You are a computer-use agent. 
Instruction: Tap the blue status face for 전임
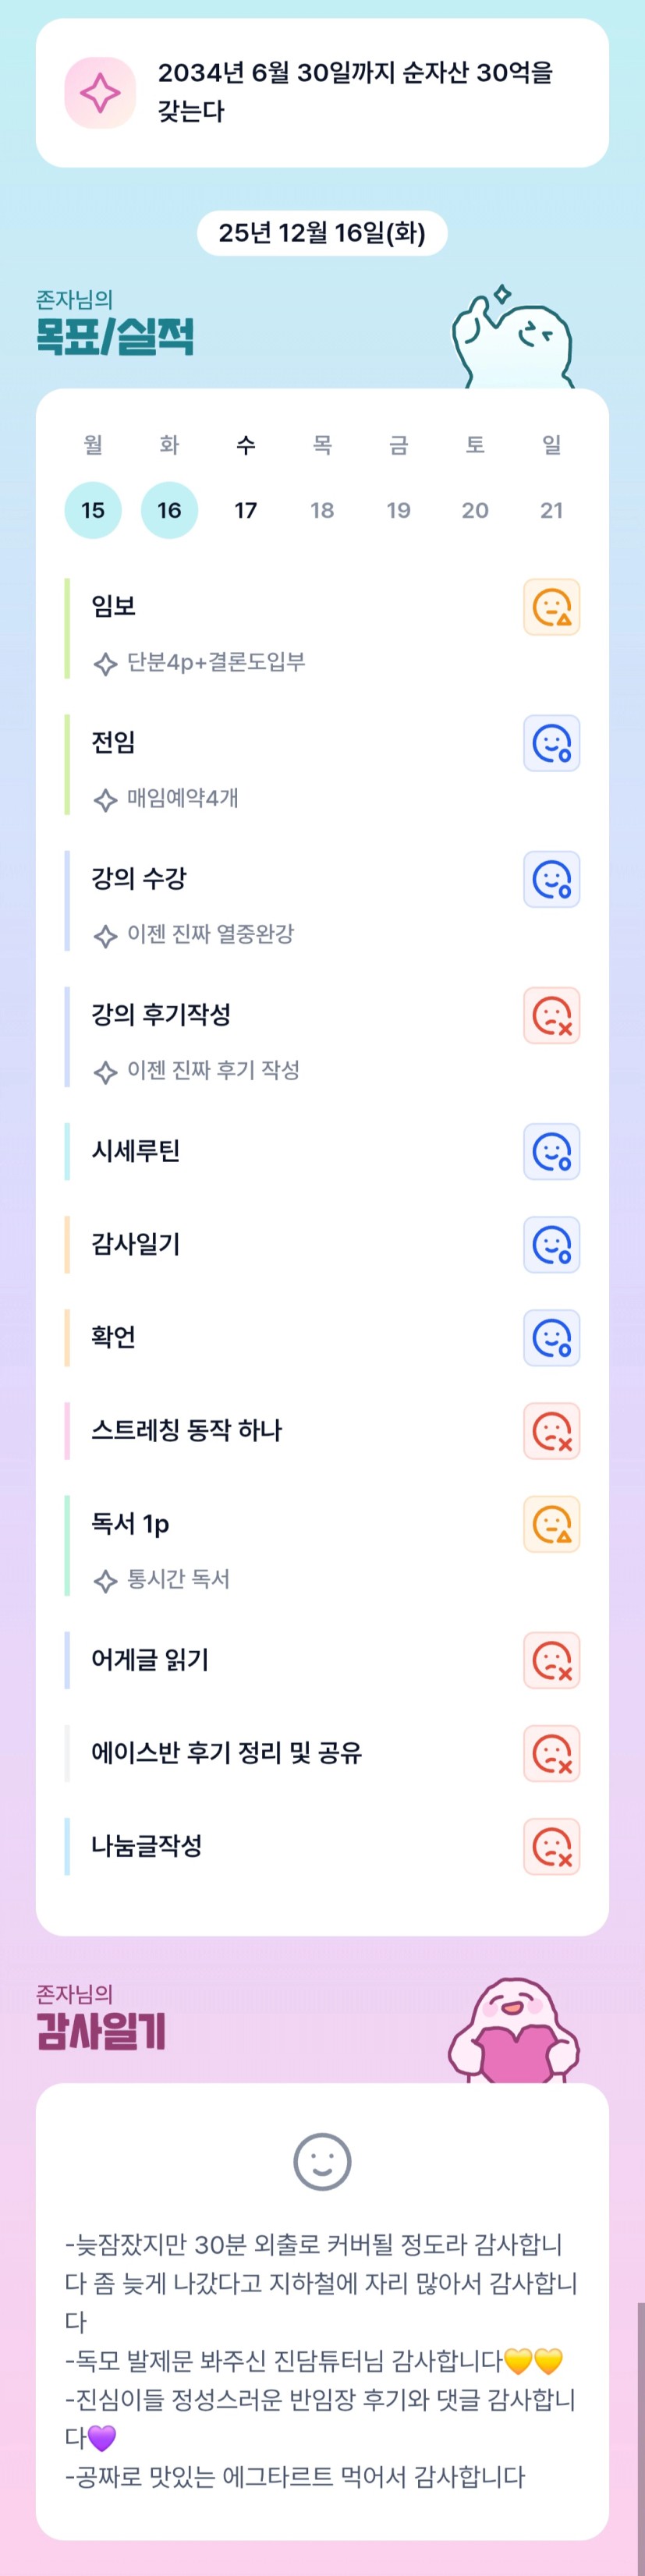pyautogui.click(x=551, y=743)
